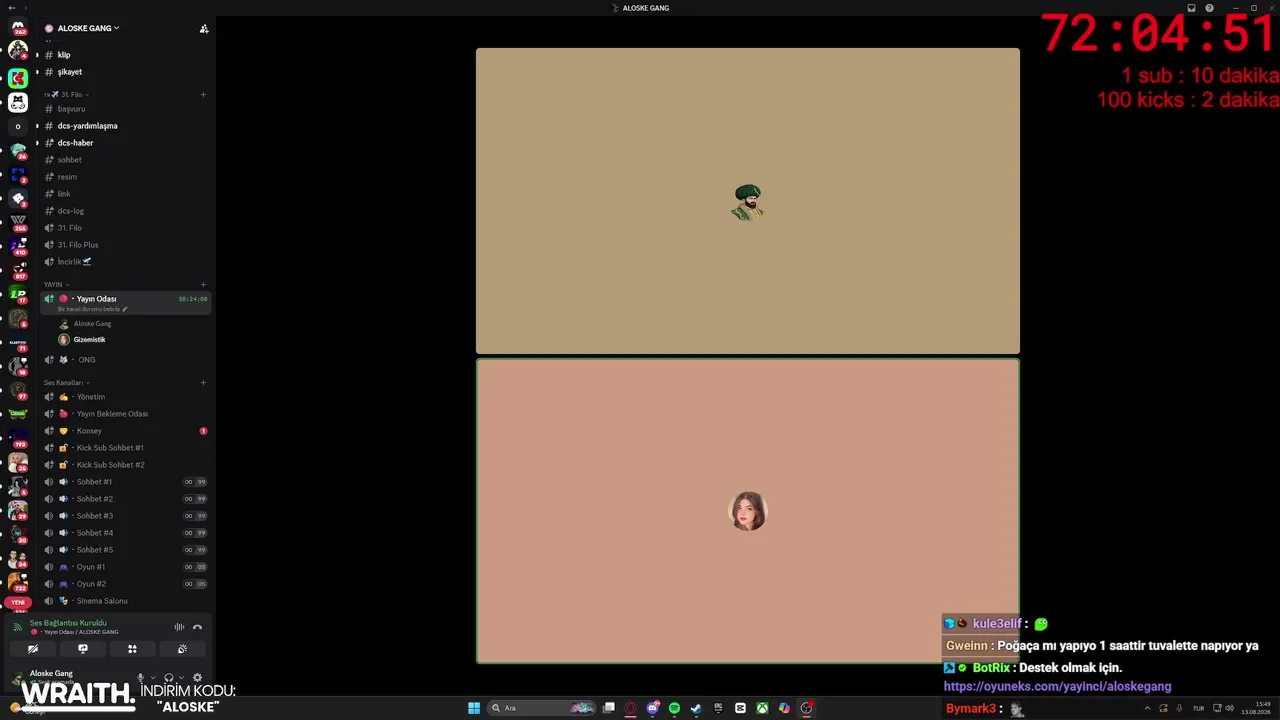Open the activities launcher button
The width and height of the screenshot is (1280, 720).
132,649
